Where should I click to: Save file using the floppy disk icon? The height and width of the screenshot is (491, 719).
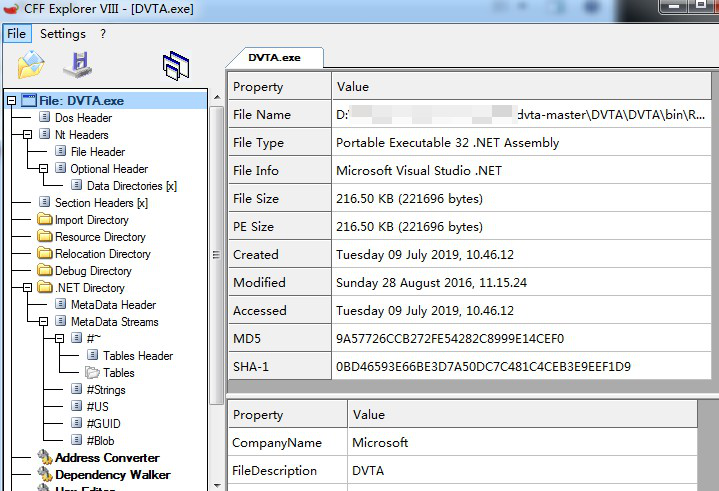pos(78,65)
